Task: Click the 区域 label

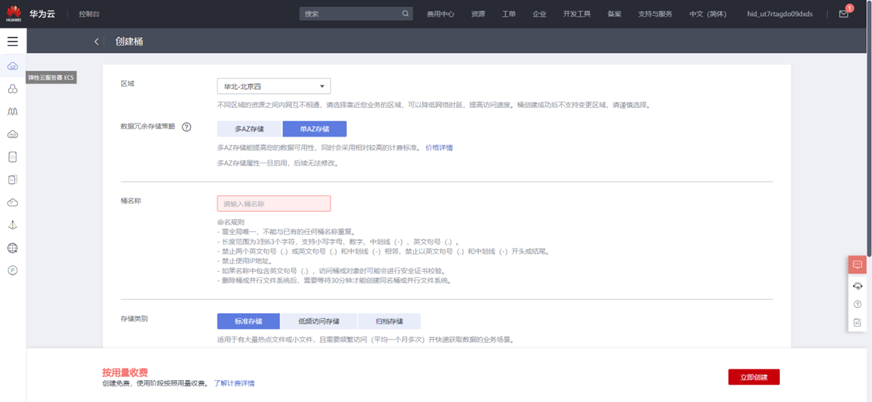Action: [127, 83]
